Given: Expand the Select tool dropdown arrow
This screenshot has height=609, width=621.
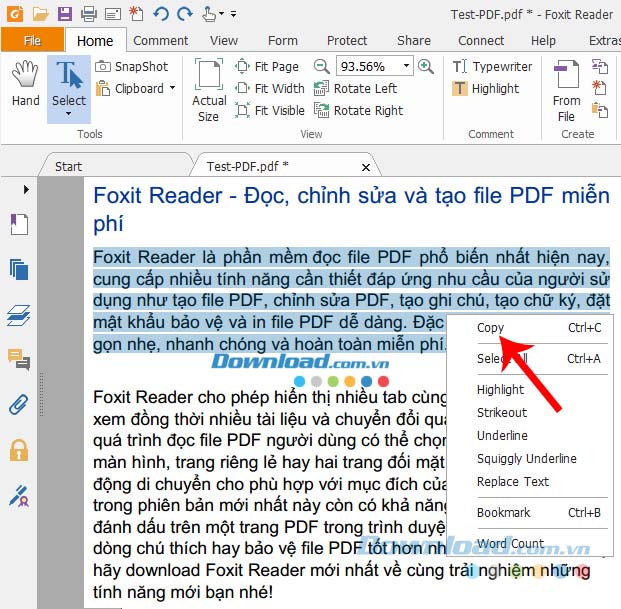Looking at the screenshot, I should tap(69, 114).
